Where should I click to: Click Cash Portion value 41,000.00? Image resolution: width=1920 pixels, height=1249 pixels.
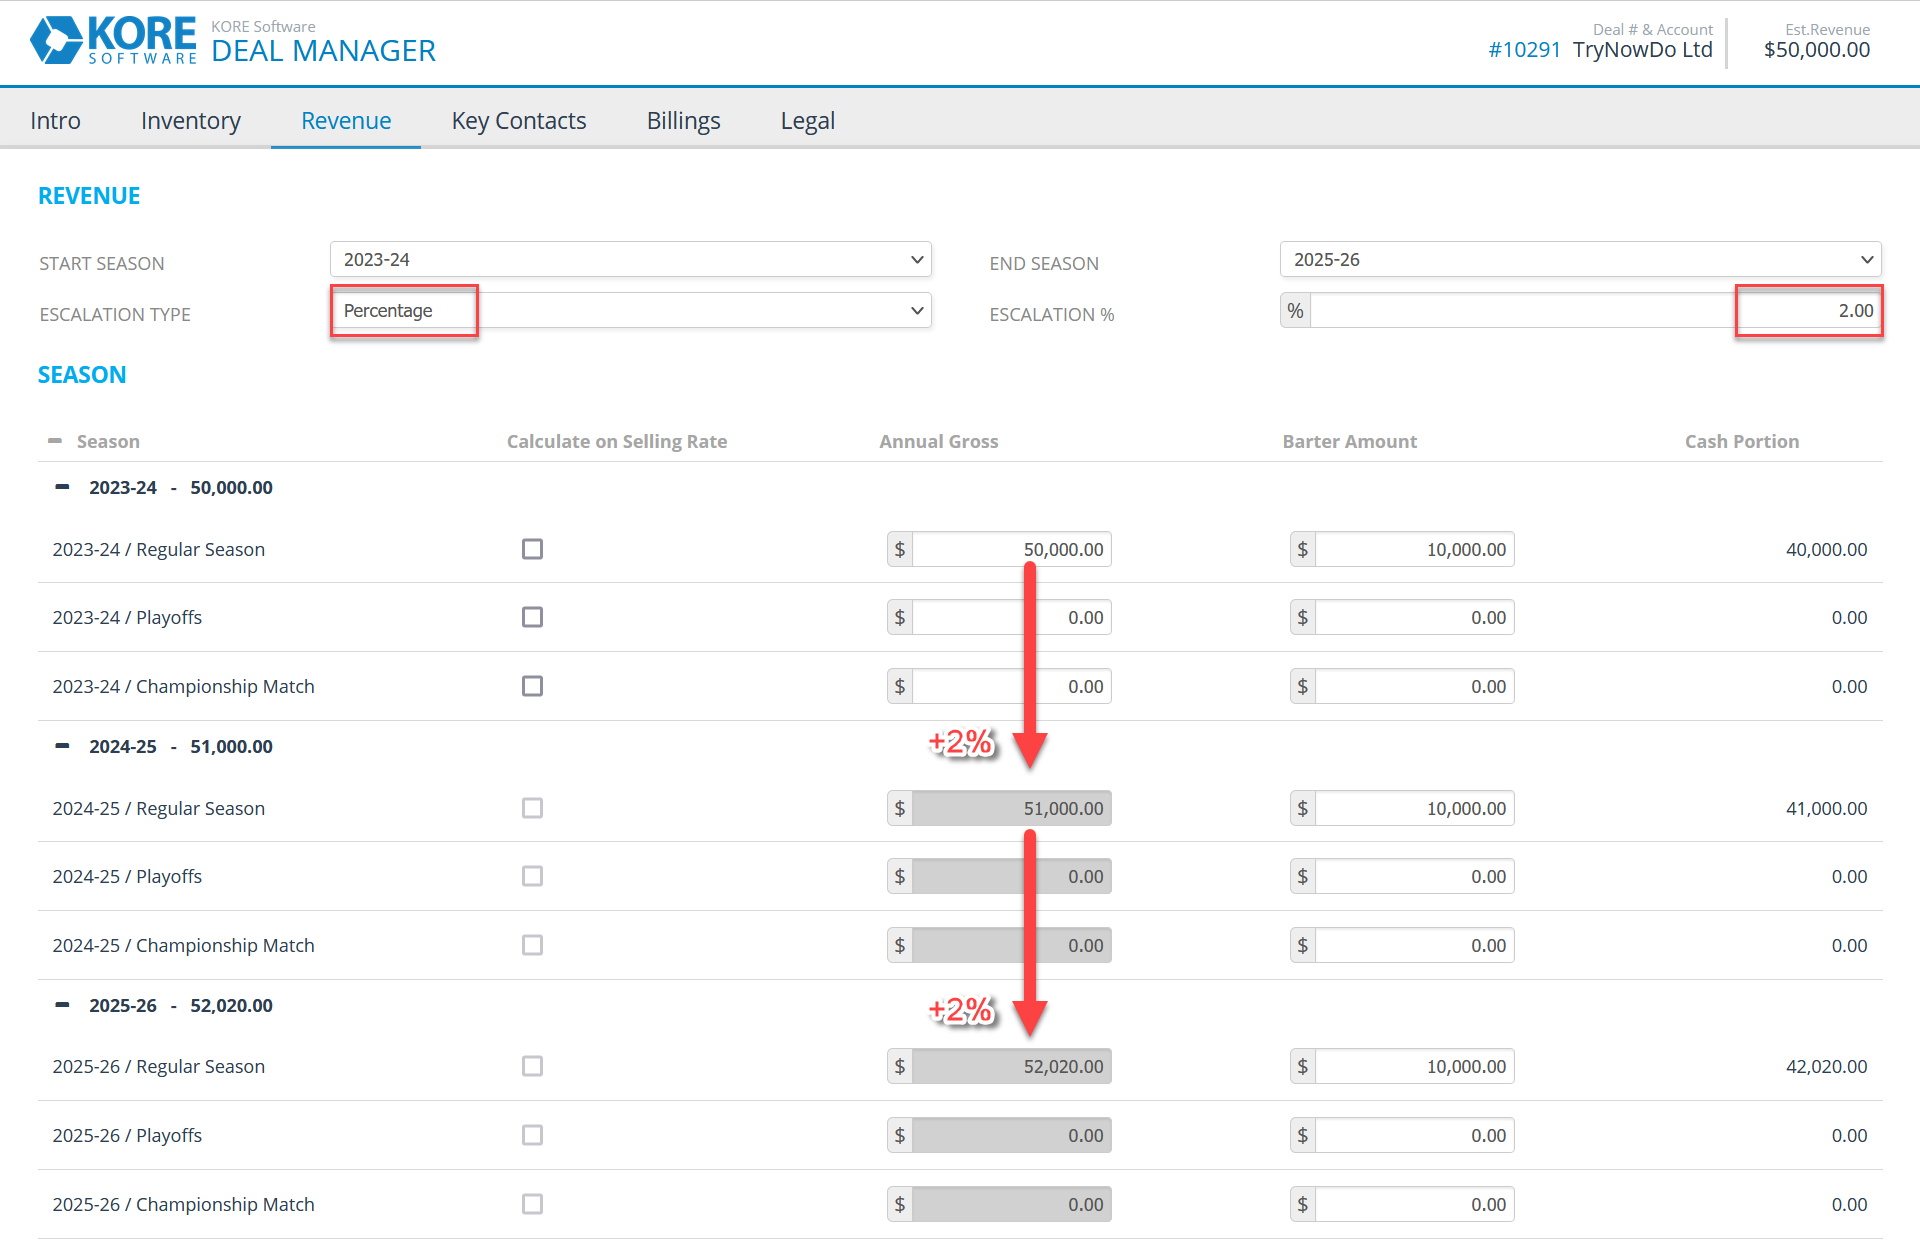pos(1826,808)
